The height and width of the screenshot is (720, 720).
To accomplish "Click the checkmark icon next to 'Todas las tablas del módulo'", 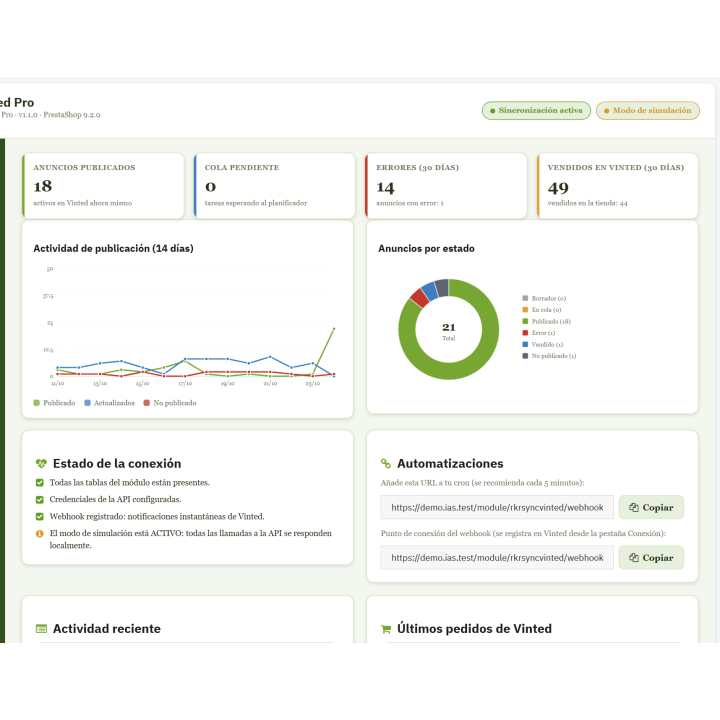I will tap(39, 483).
